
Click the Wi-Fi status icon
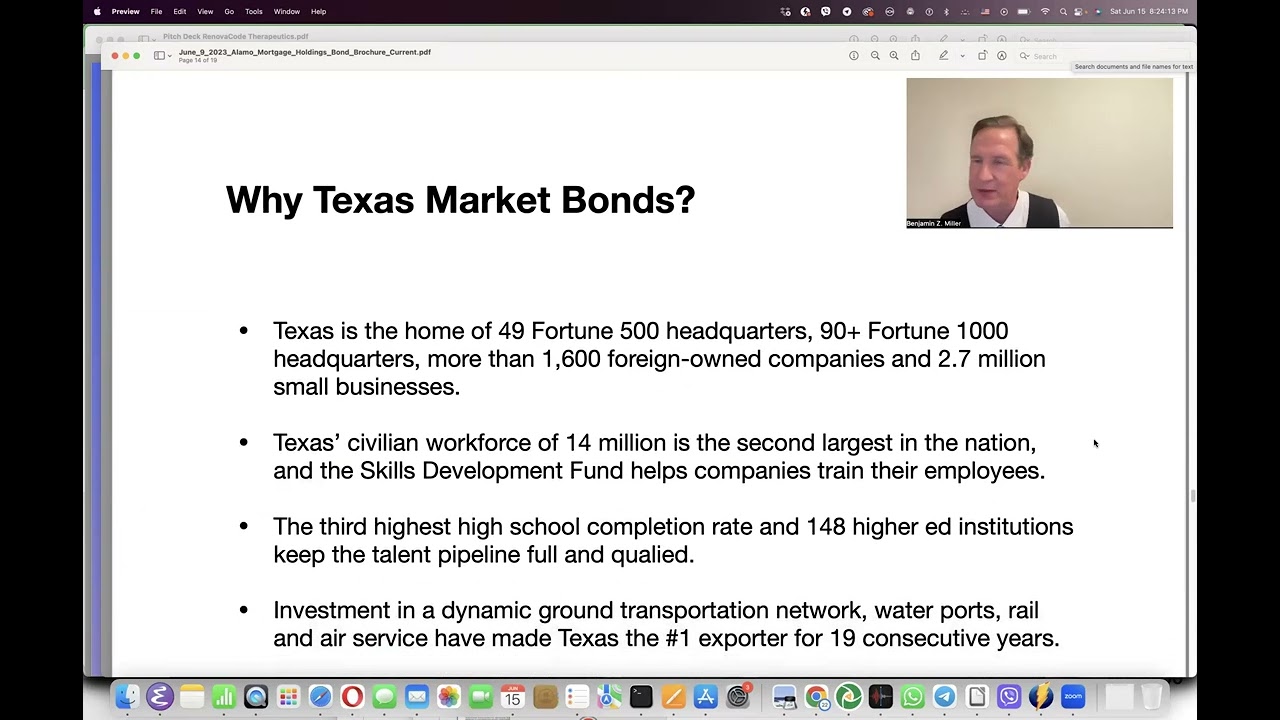[x=1045, y=11]
